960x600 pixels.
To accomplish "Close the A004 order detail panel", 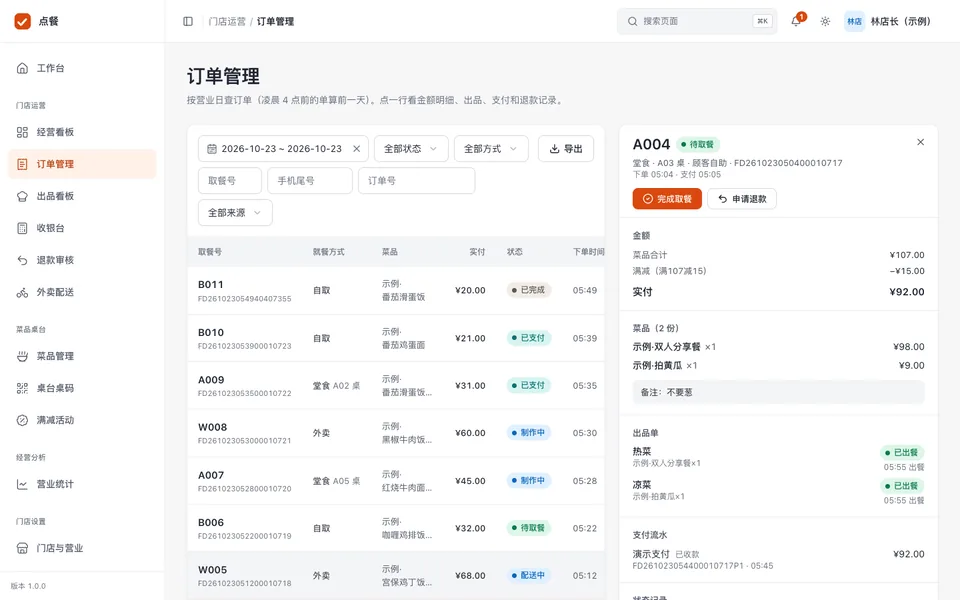I will pos(920,142).
